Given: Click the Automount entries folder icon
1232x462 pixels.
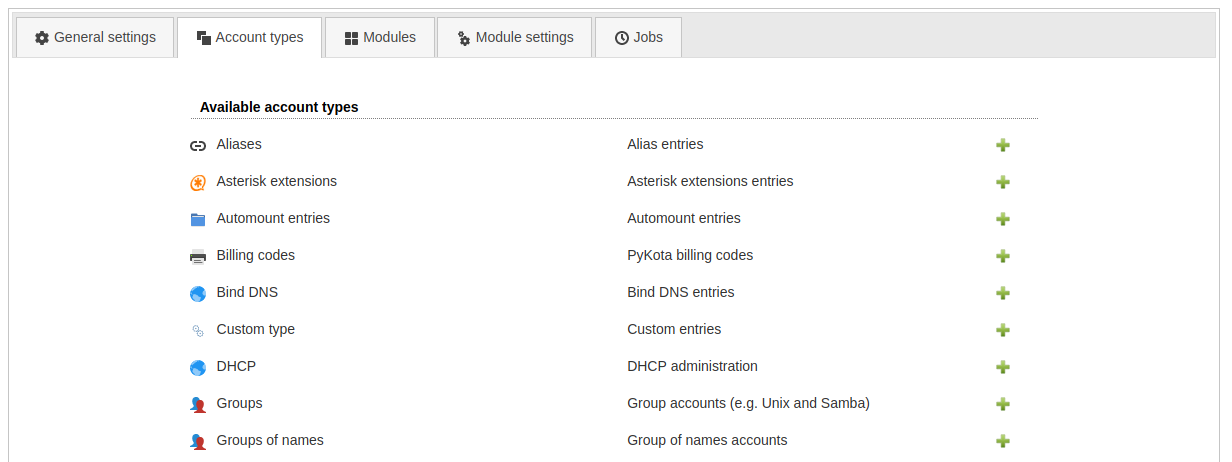Looking at the screenshot, I should coord(198,219).
